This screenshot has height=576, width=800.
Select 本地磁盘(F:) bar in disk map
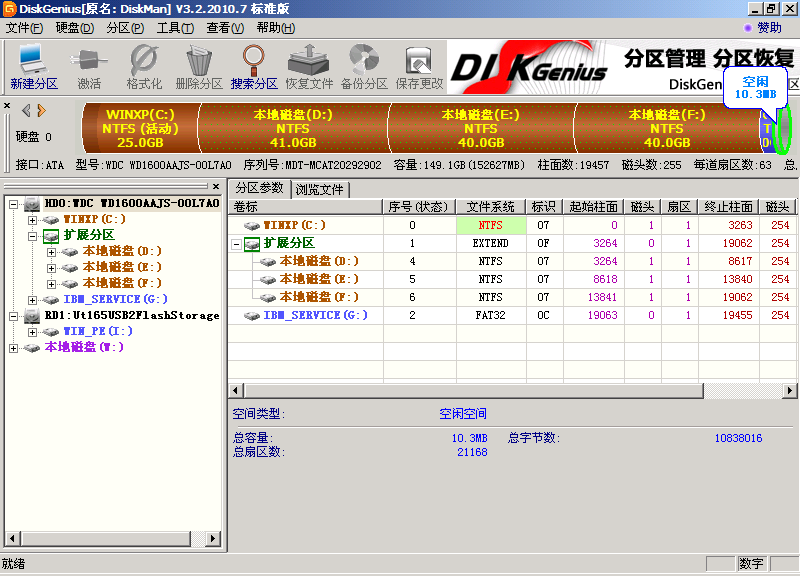coord(667,128)
